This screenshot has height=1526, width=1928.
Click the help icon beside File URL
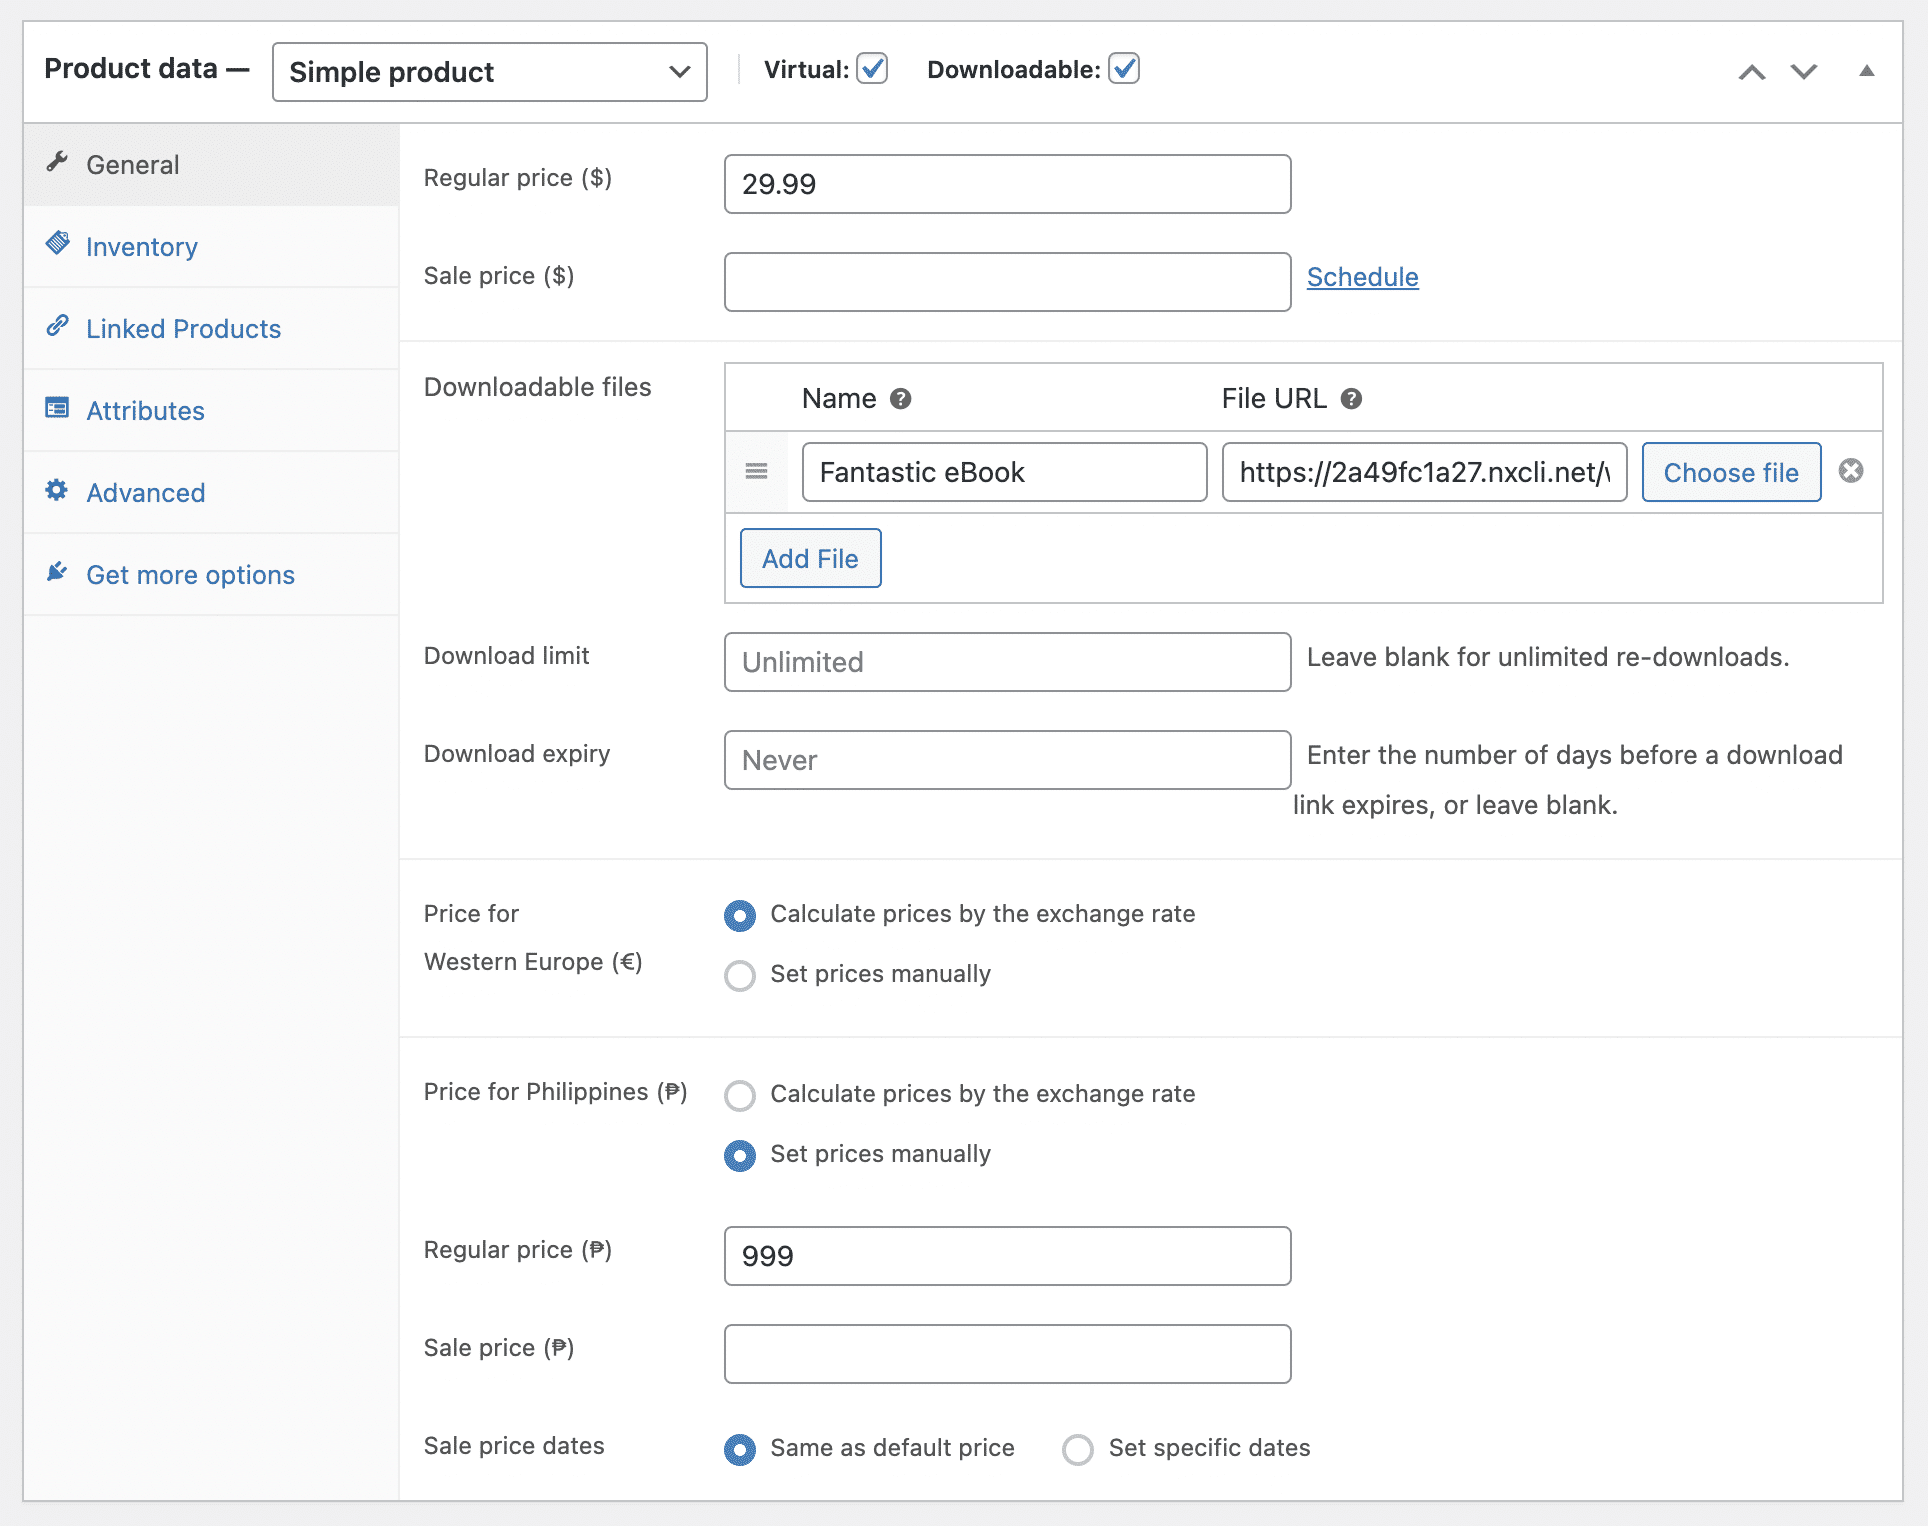tap(1351, 399)
